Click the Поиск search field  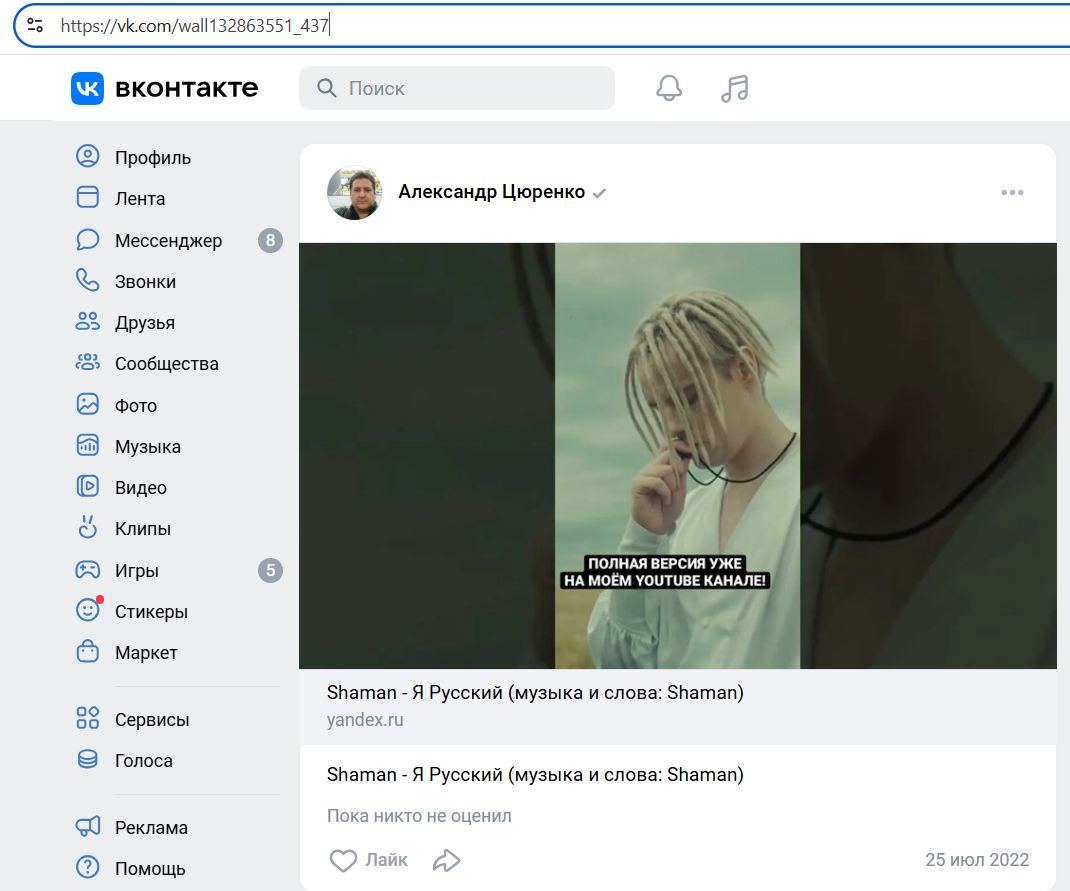coord(457,88)
